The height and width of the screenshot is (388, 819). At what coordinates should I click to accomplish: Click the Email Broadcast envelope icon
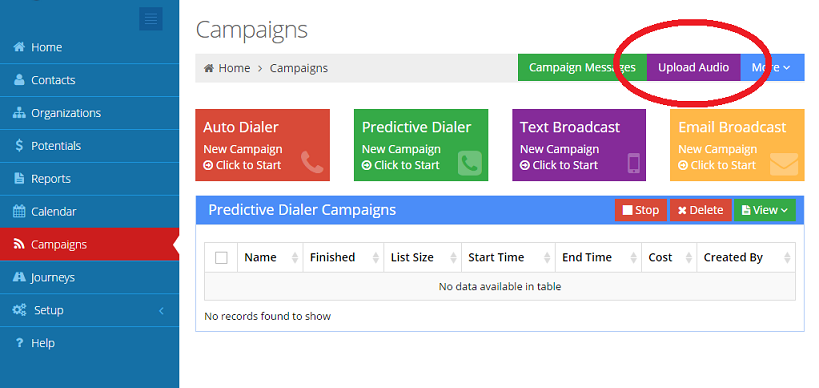pos(784,164)
